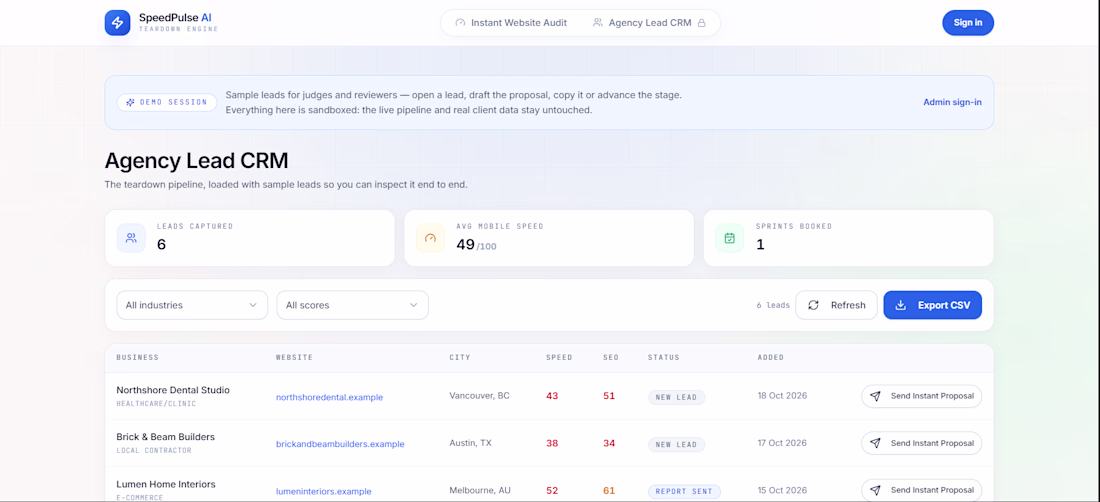Click Northshore Dental Studio business name
The width and height of the screenshot is (1100, 502).
click(173, 390)
